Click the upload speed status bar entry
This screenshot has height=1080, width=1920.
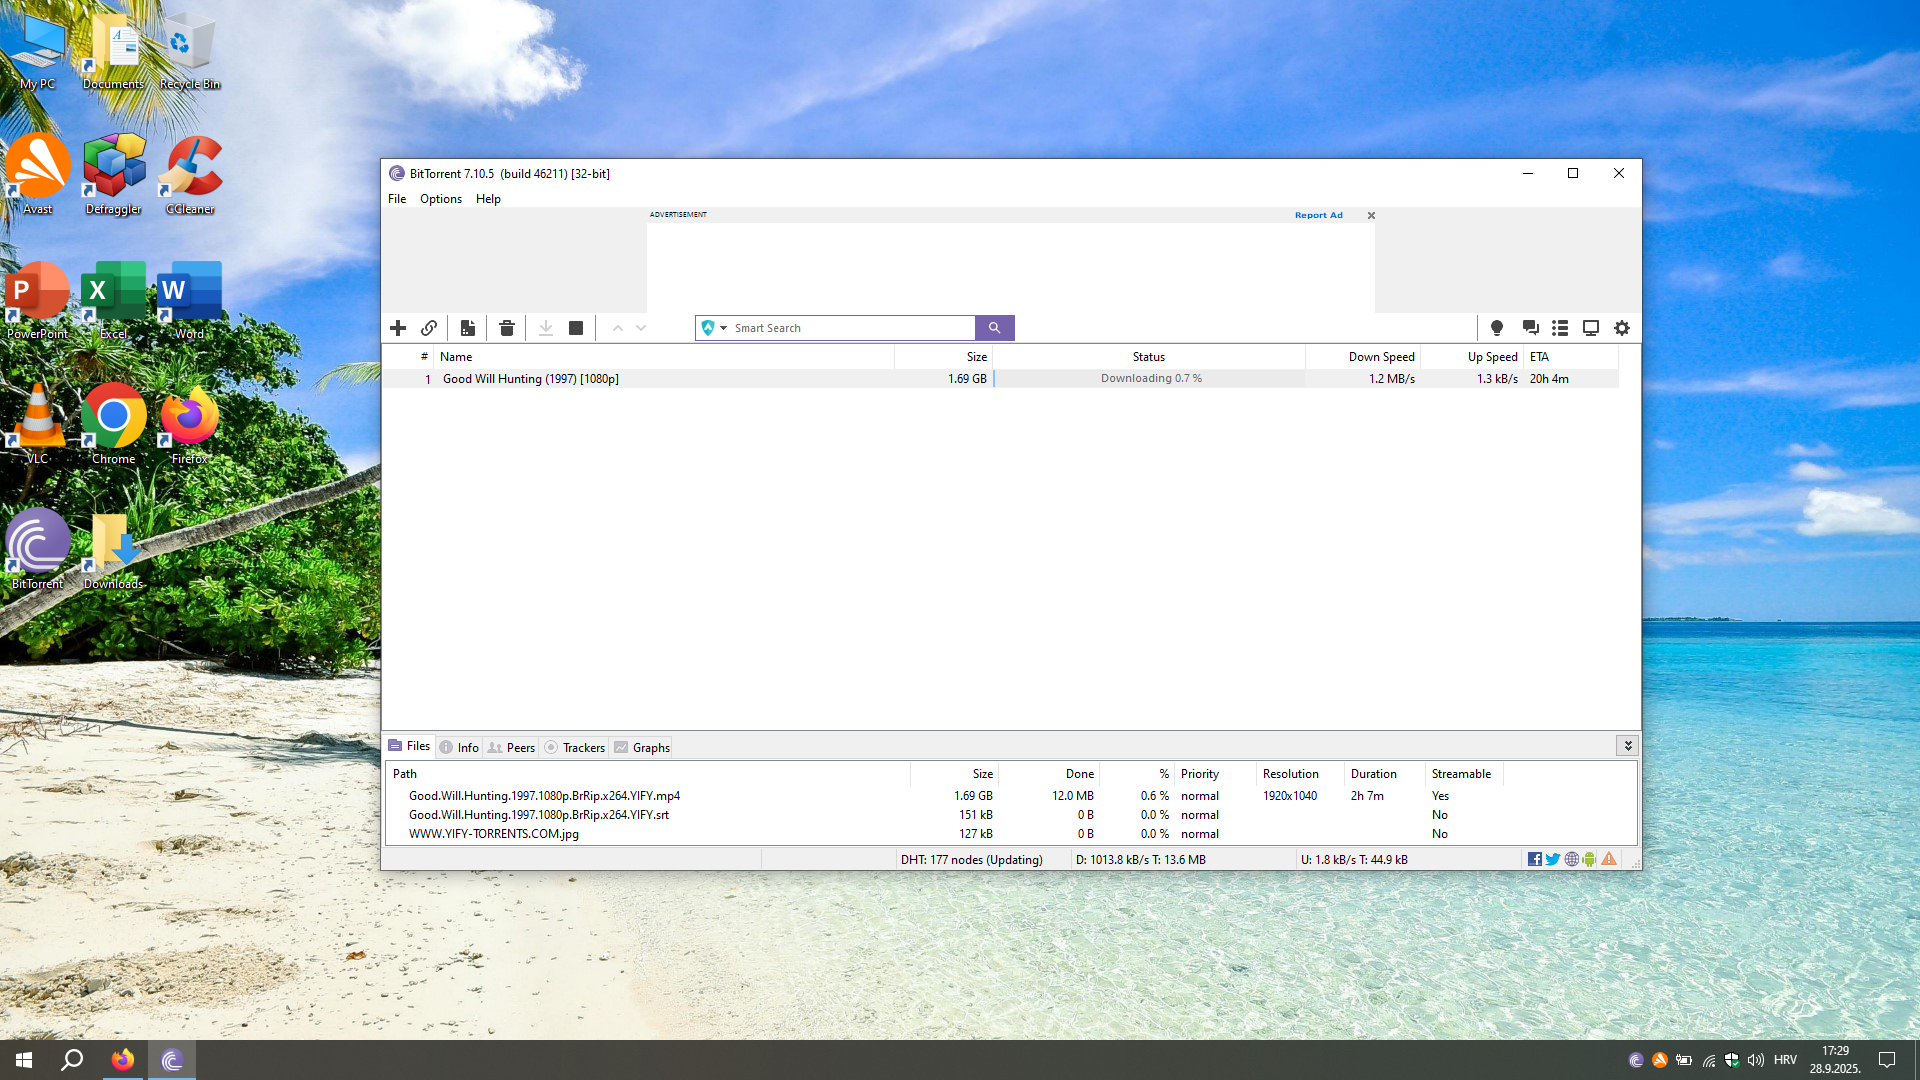click(x=1354, y=859)
